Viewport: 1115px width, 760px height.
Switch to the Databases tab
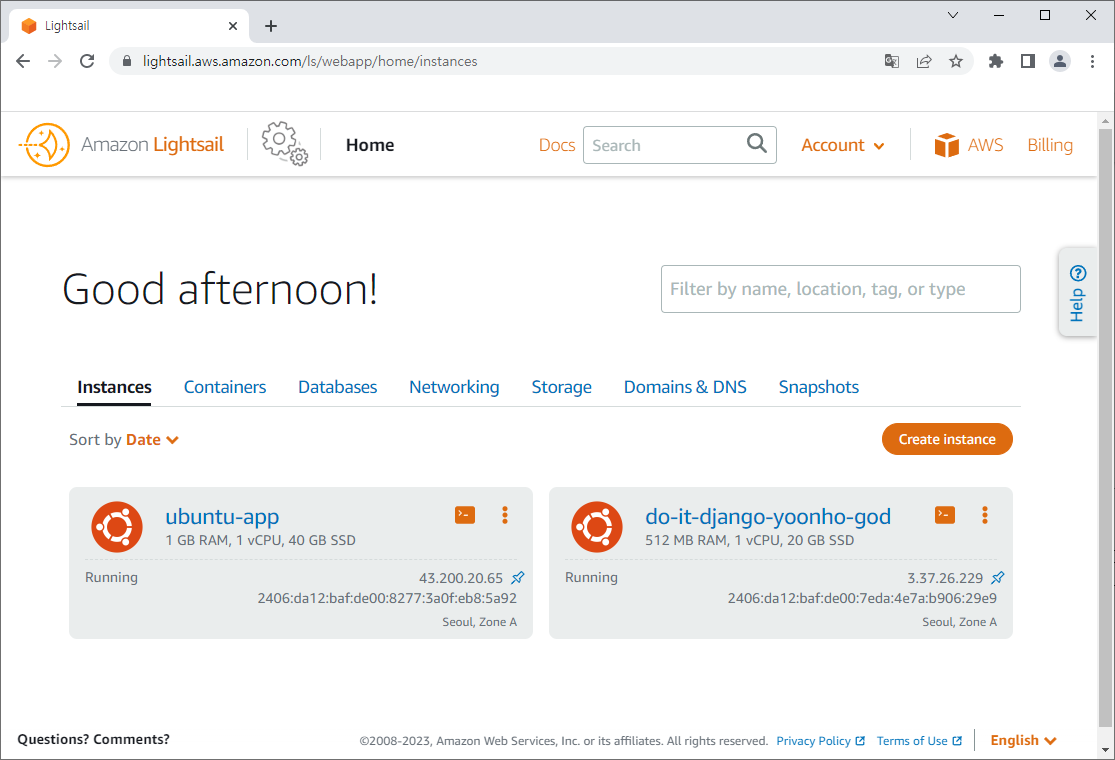(x=338, y=387)
